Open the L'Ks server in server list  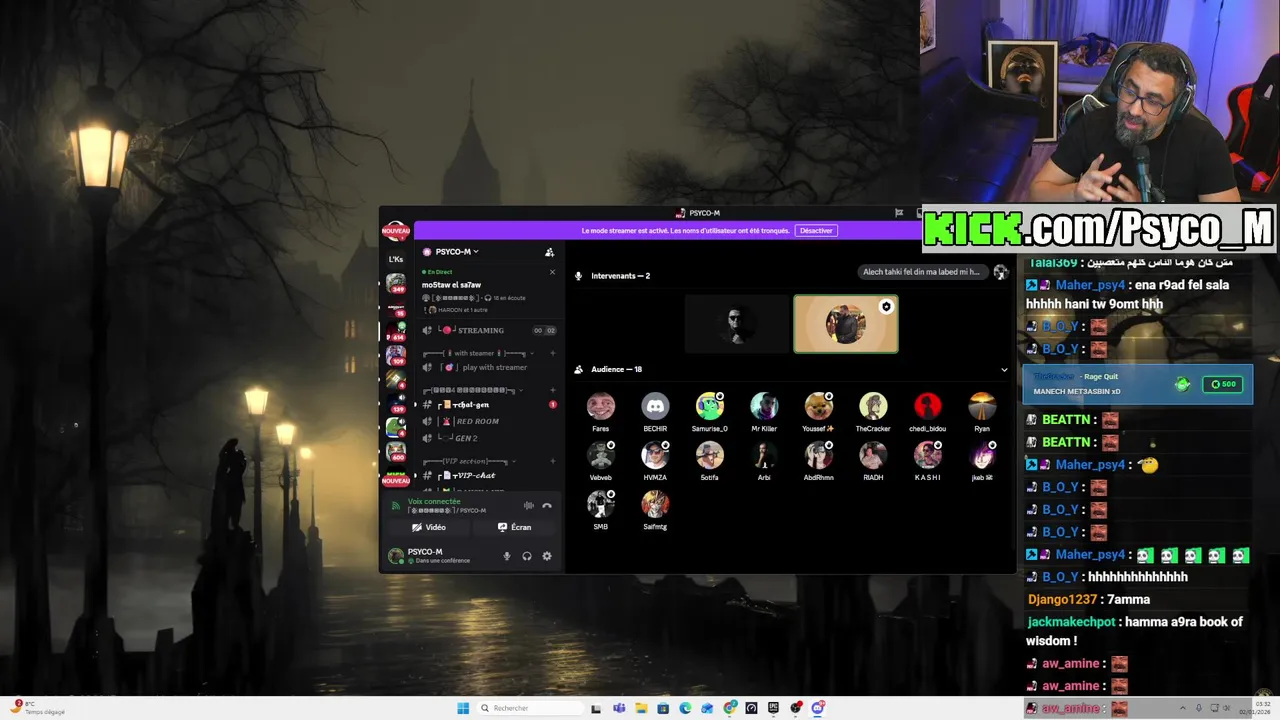[x=396, y=259]
